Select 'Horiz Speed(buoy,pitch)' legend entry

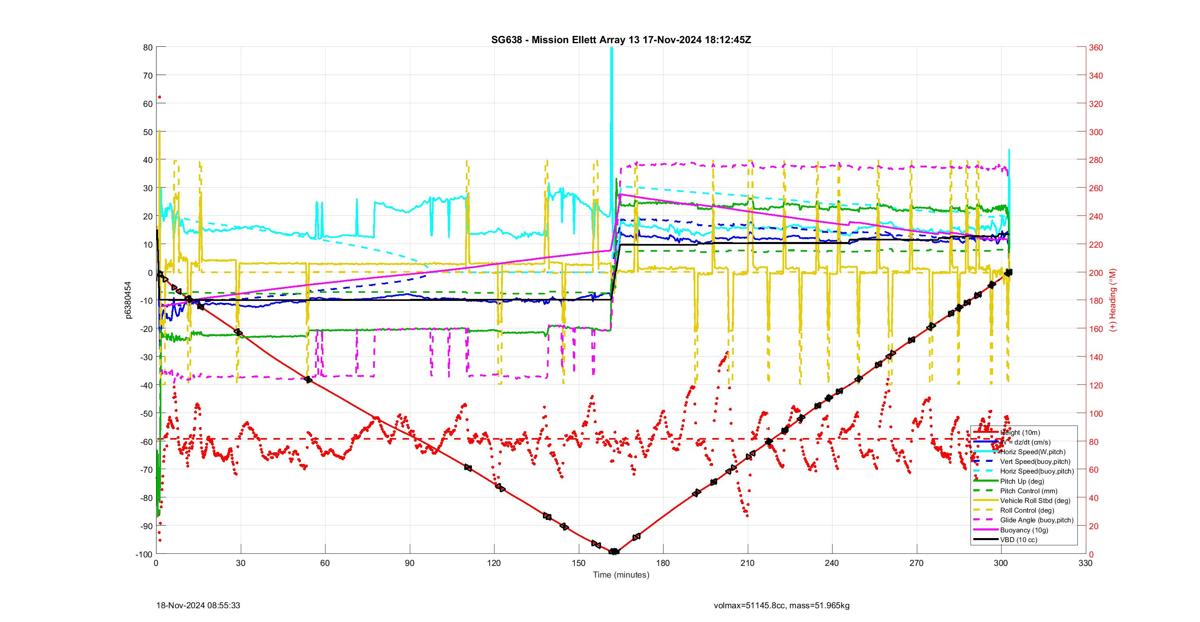(x=1037, y=471)
